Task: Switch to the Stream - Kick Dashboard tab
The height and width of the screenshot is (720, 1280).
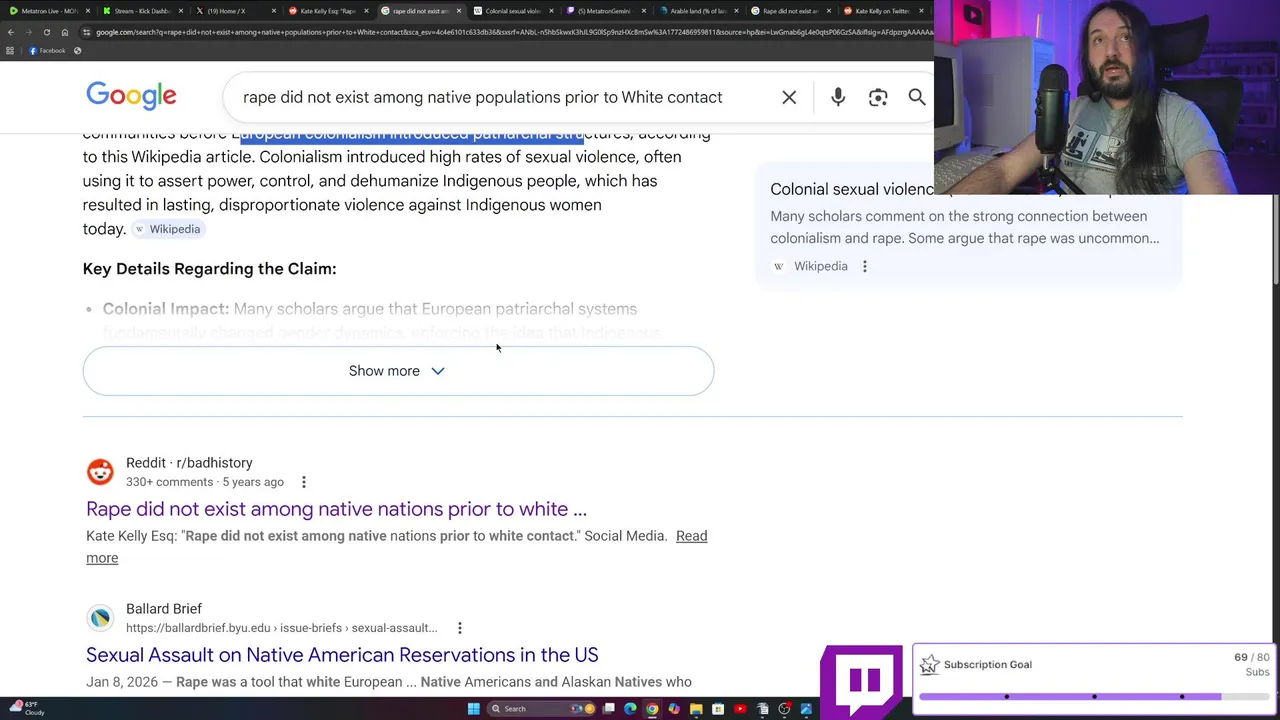Action: (142, 11)
